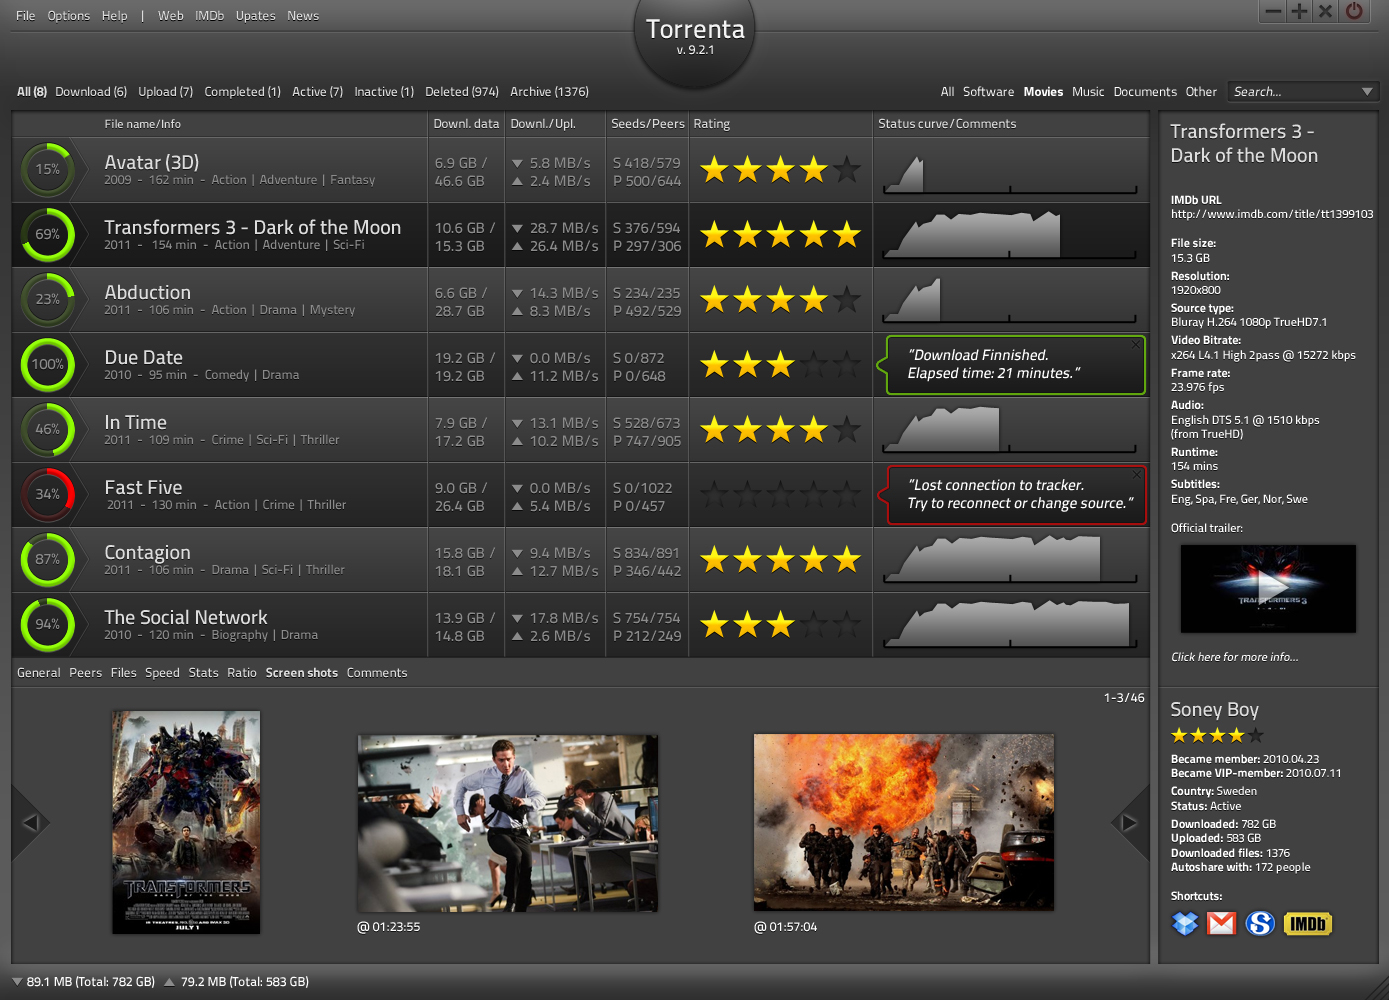Show Active (7) torrents
The image size is (1389, 1000).
click(318, 92)
